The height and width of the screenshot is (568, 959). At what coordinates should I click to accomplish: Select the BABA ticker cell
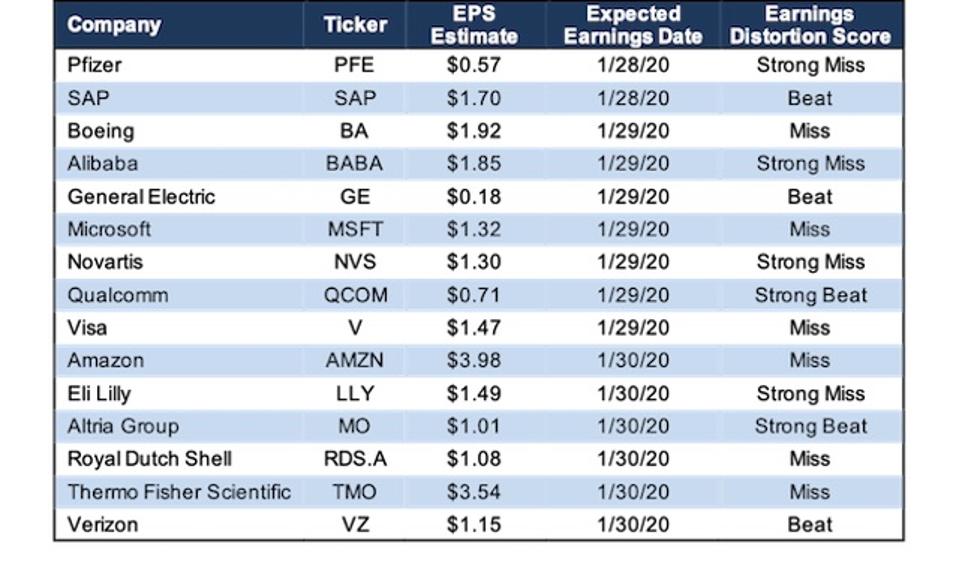click(355, 164)
